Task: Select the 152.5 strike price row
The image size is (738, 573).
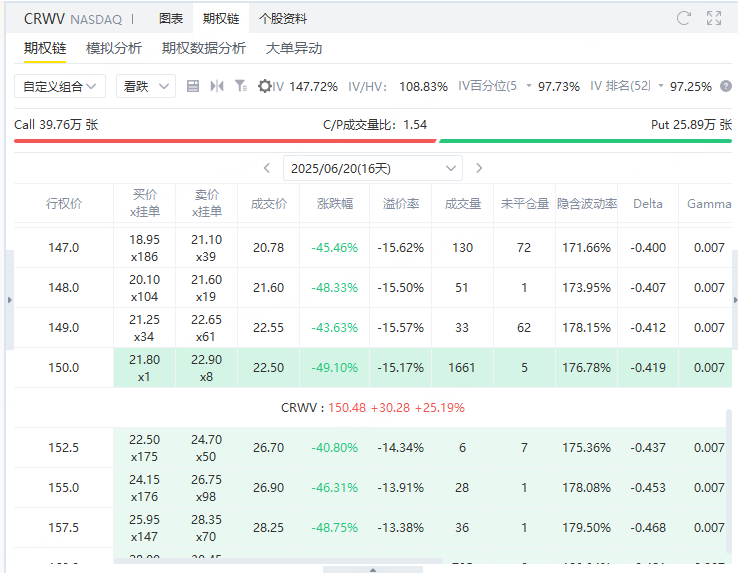Action: click(x=373, y=448)
